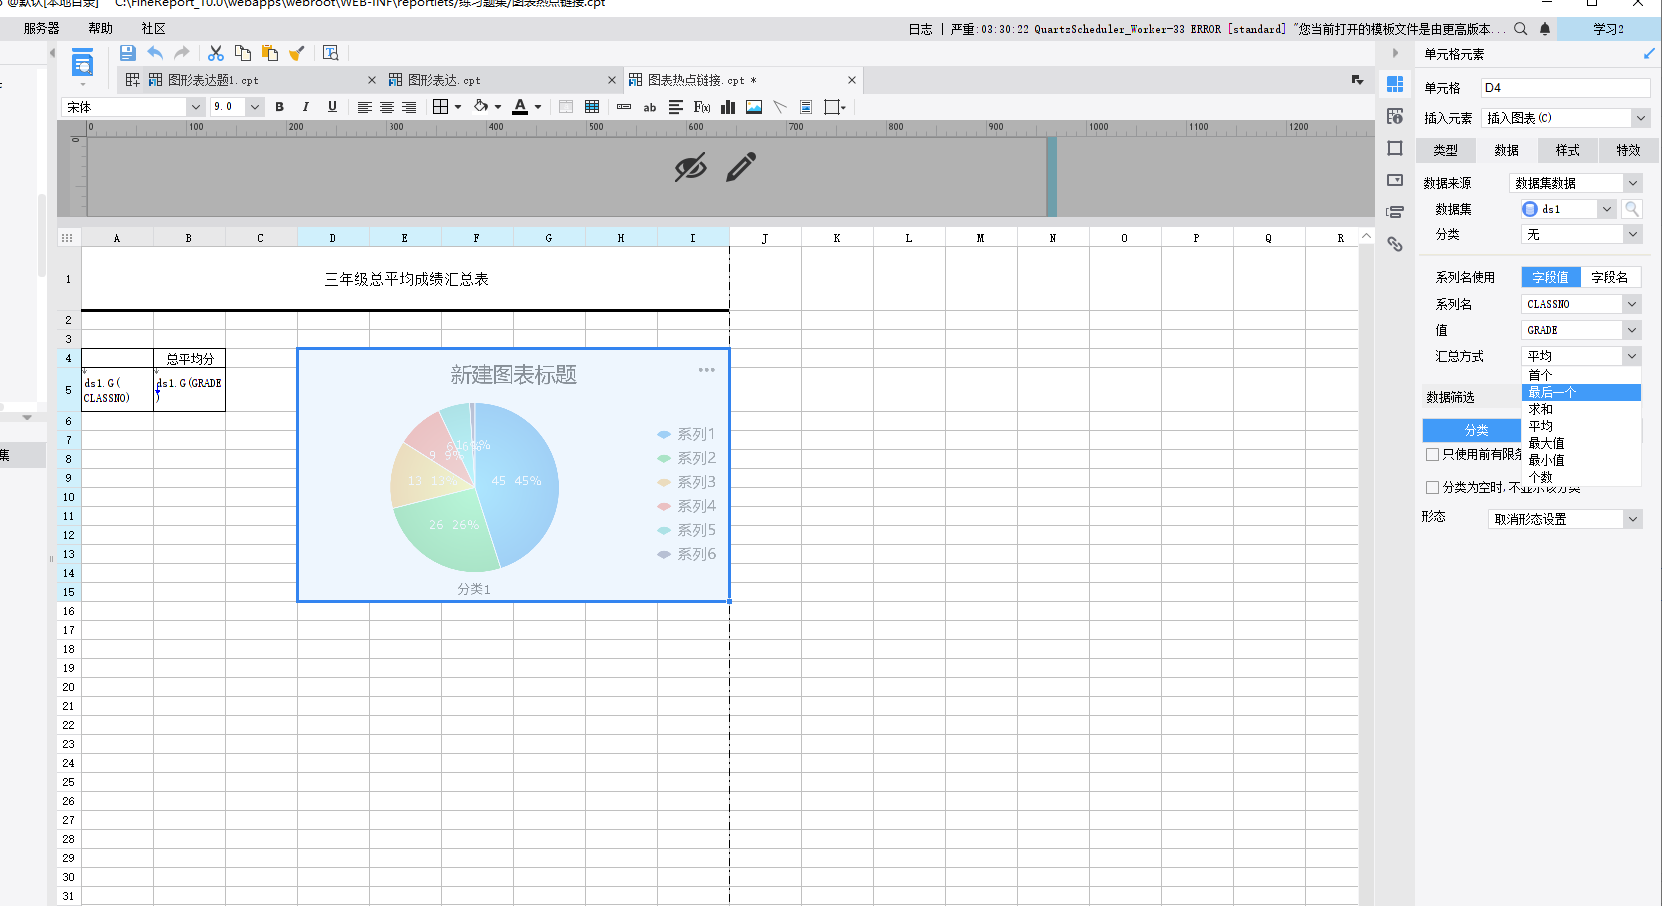This screenshot has width=1662, height=906.
Task: Click the notification bell icon
Action: coord(1545,29)
